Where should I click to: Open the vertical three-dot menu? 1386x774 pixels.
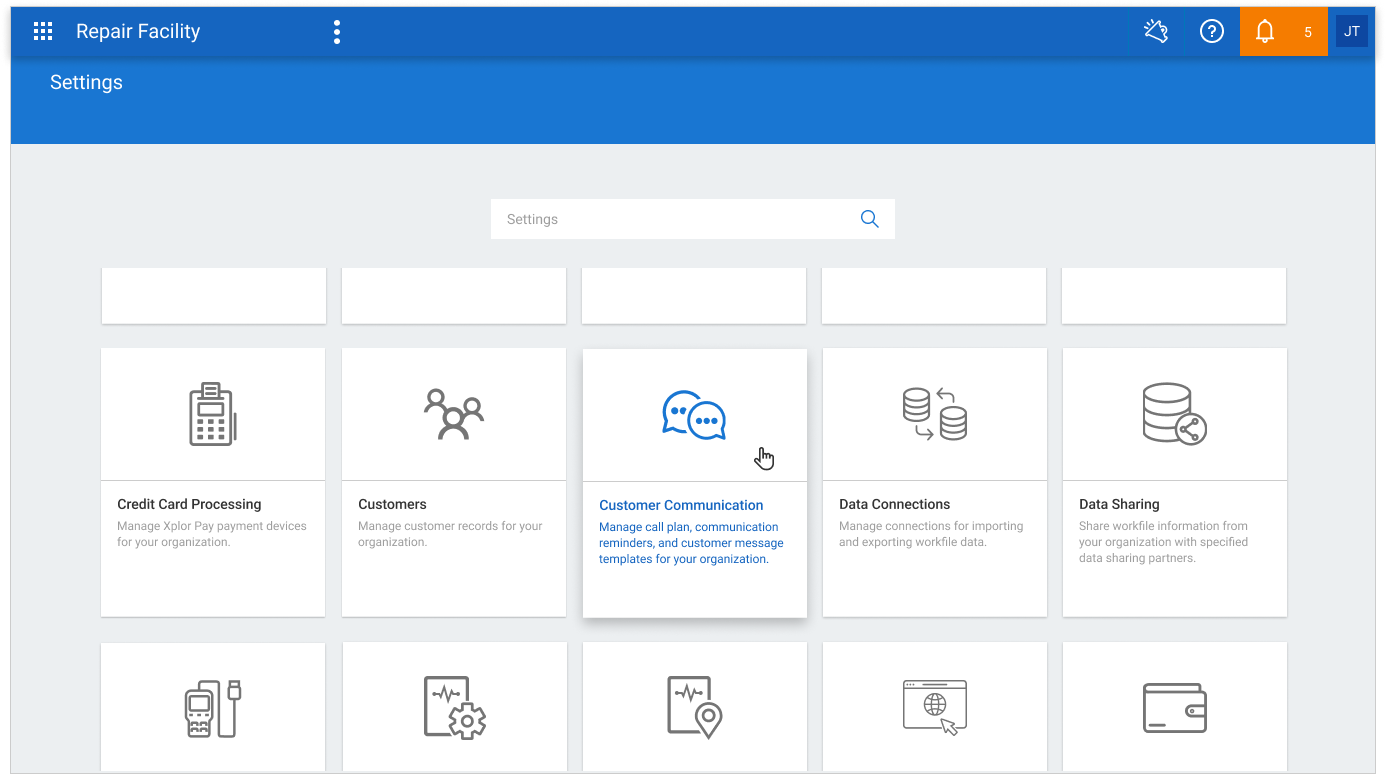(337, 32)
